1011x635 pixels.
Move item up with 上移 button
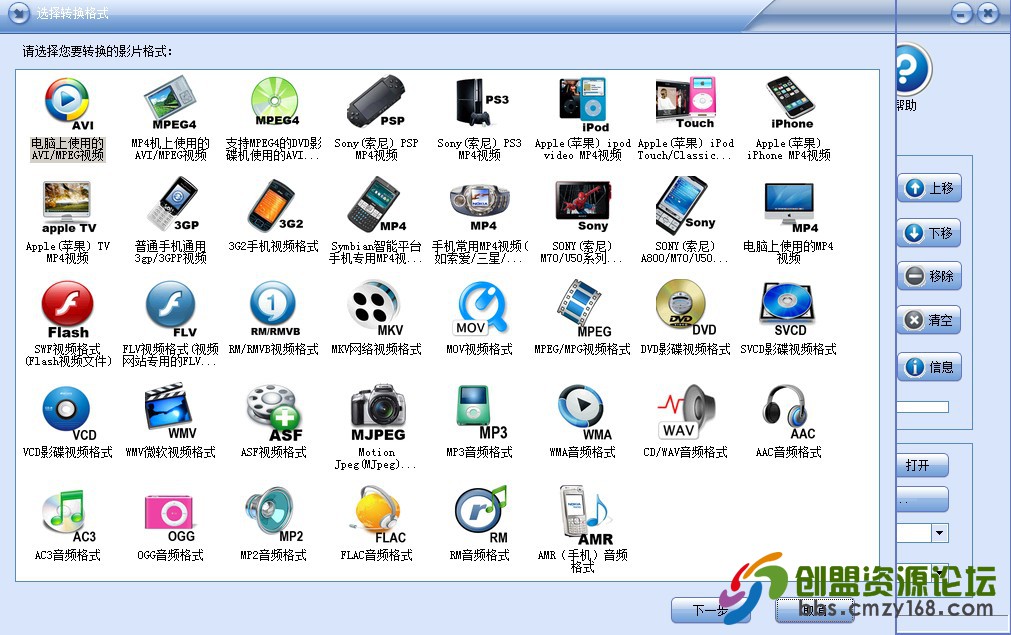pos(929,188)
